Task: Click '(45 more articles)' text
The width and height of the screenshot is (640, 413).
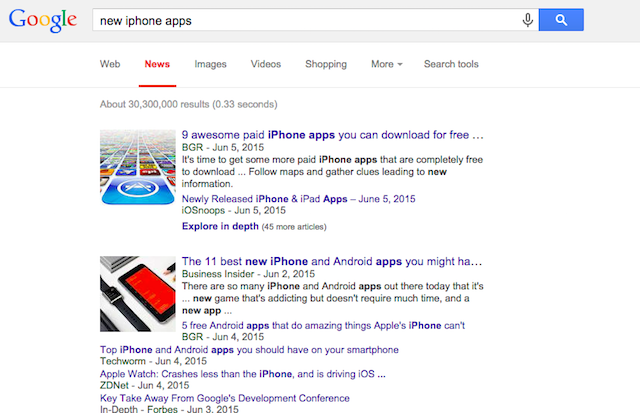Action: pos(294,227)
